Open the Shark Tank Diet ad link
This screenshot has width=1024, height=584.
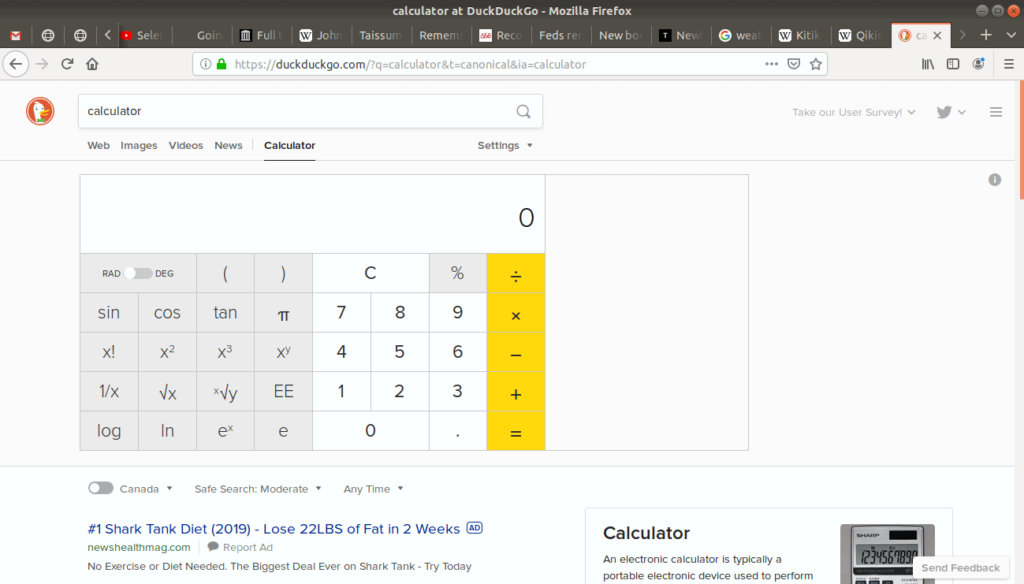[274, 528]
